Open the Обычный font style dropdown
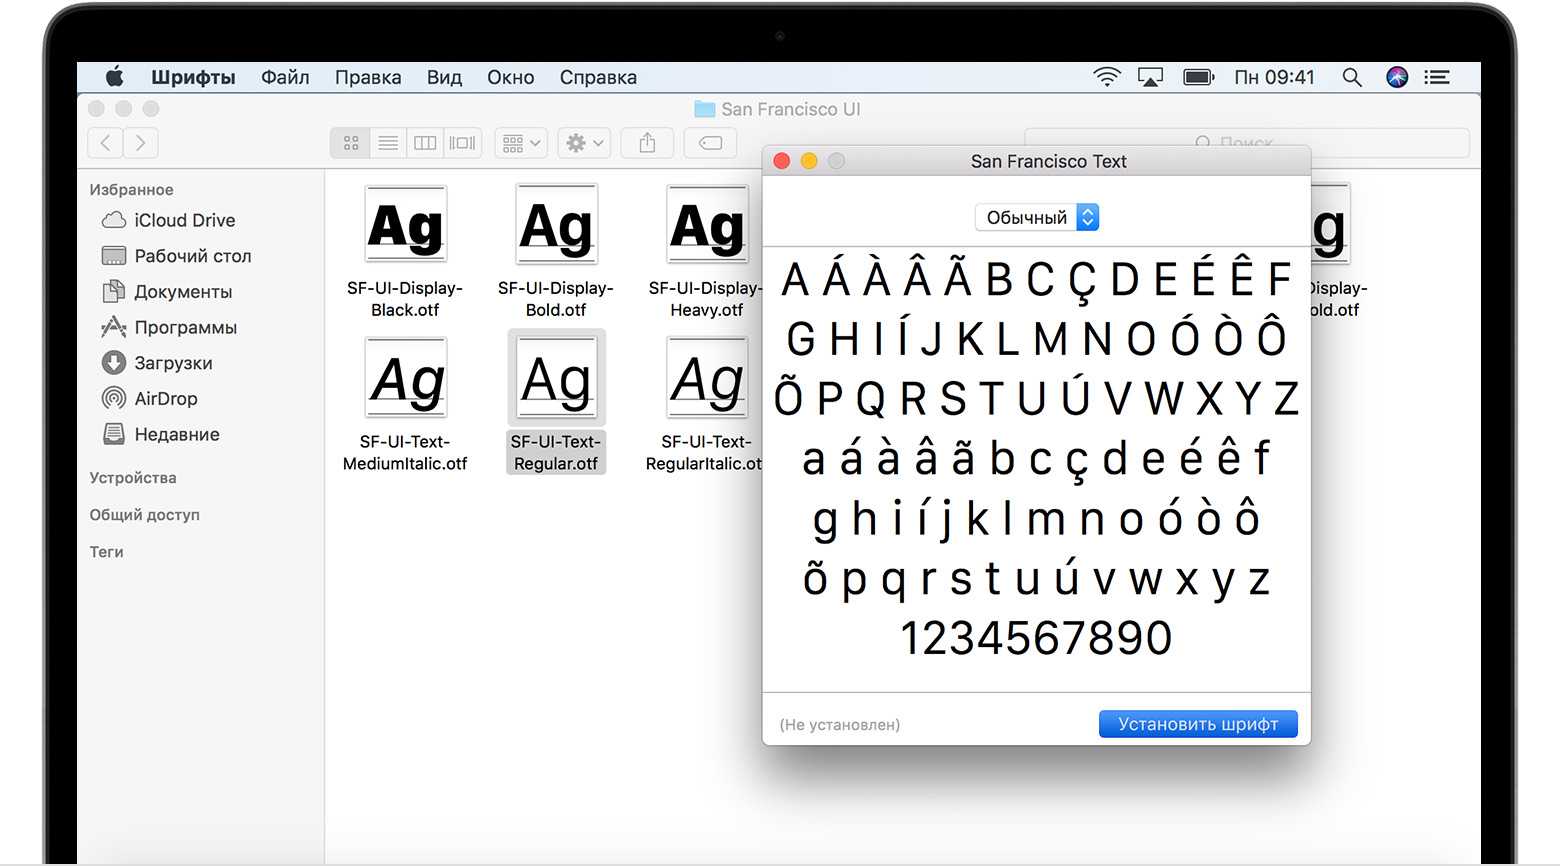Viewport: 1560px width, 866px height. (1037, 217)
